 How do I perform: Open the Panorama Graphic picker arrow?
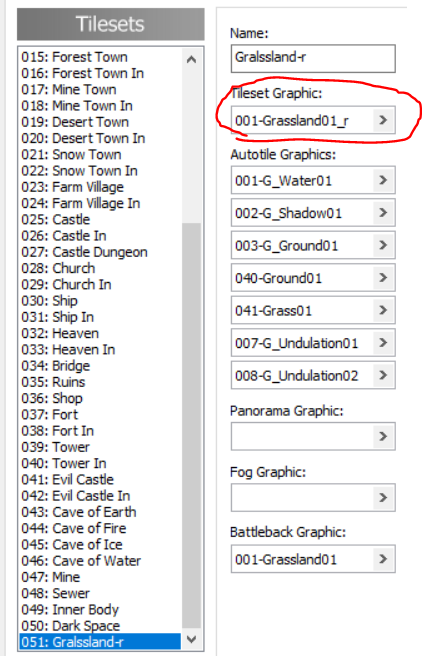383,436
